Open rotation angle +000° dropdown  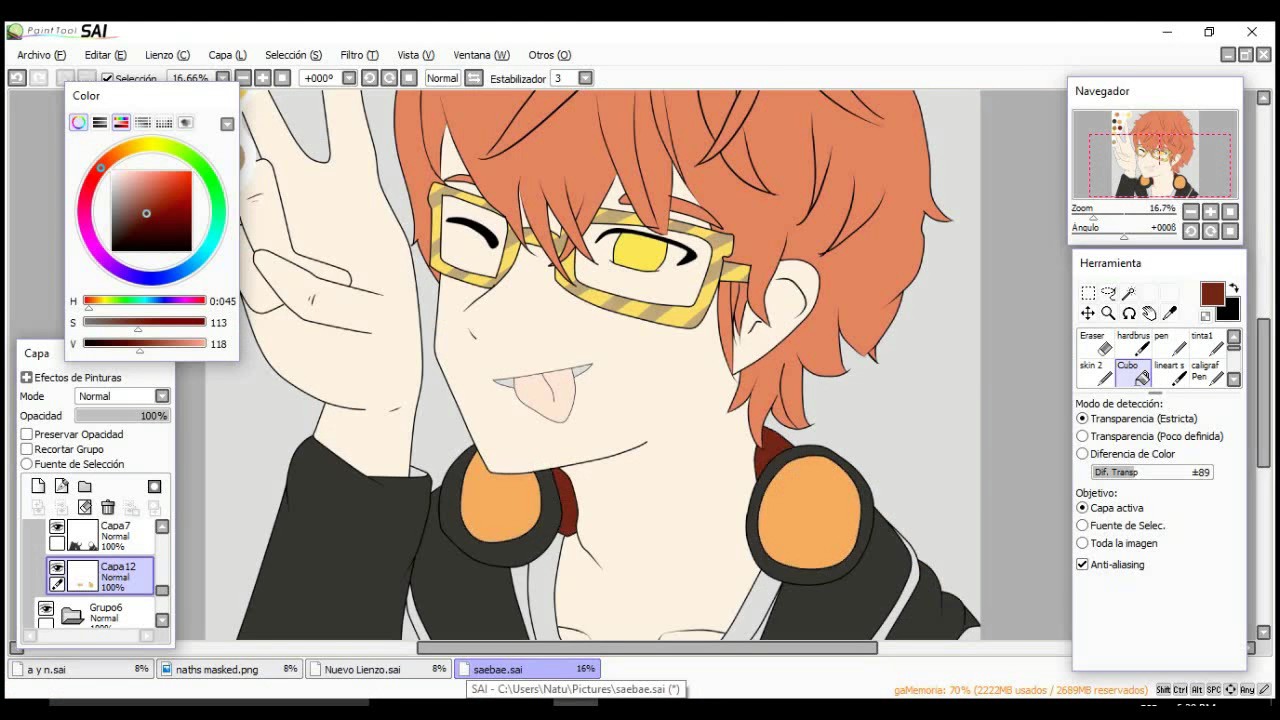click(x=349, y=78)
